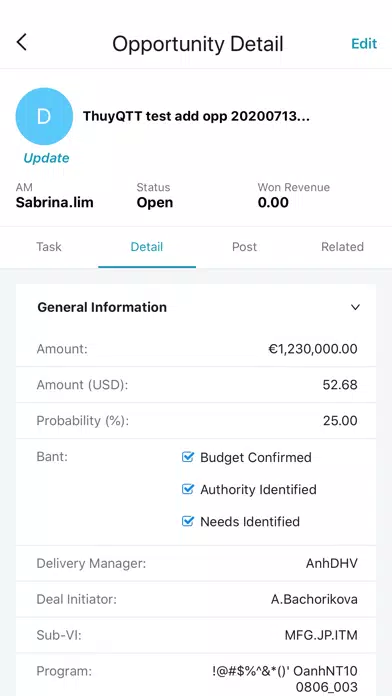The width and height of the screenshot is (392, 696).
Task: Tap the Deal Initiator A.Bachorikova
Action: [x=314, y=600]
